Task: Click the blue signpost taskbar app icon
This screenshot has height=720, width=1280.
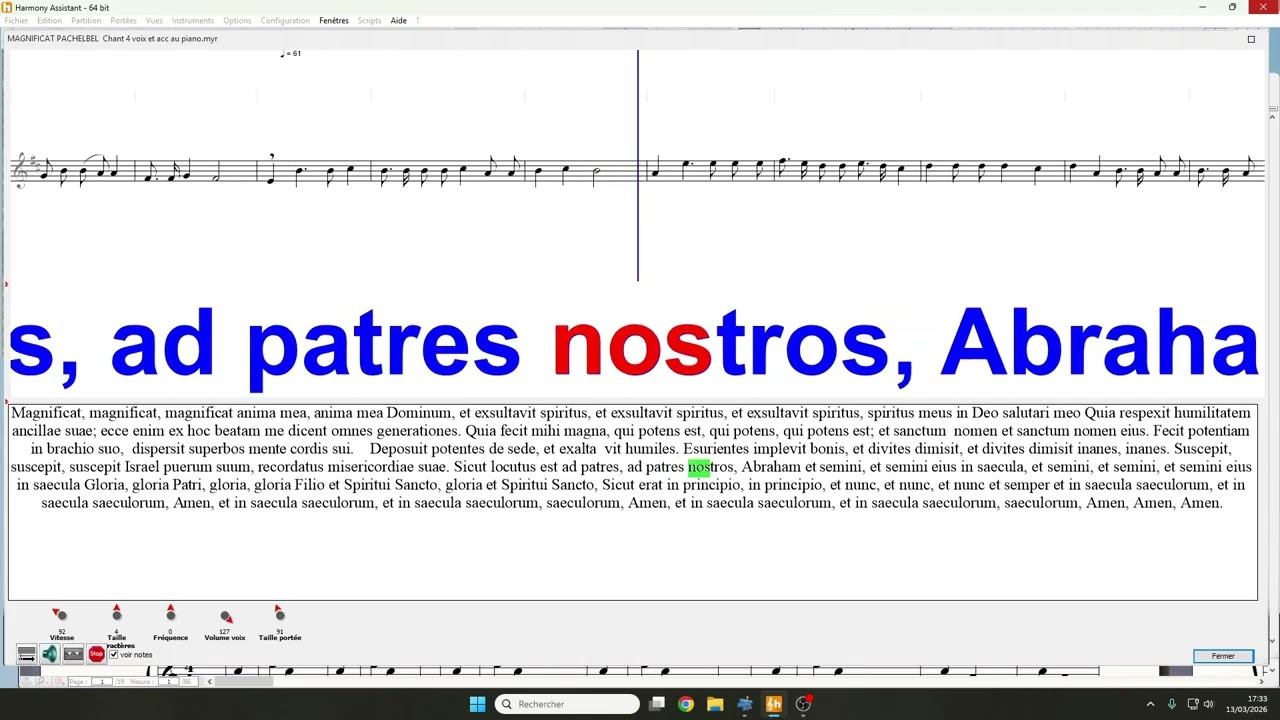Action: pyautogui.click(x=744, y=704)
